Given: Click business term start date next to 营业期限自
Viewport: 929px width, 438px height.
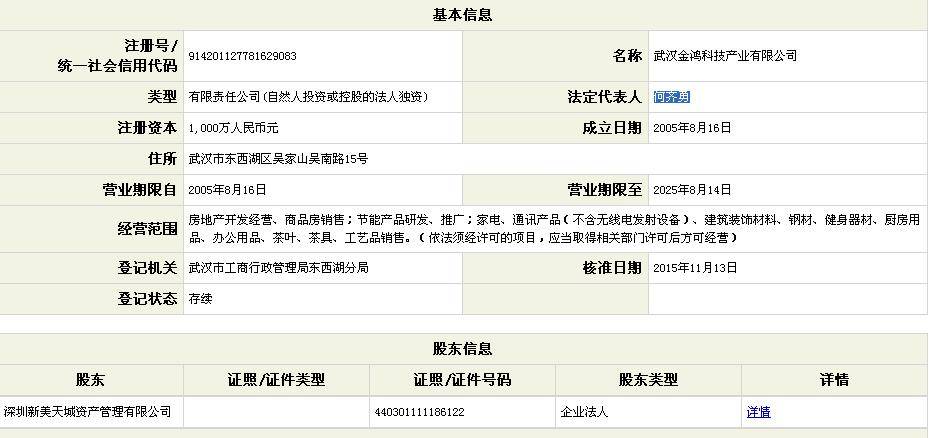Looking at the screenshot, I should click(x=227, y=190).
